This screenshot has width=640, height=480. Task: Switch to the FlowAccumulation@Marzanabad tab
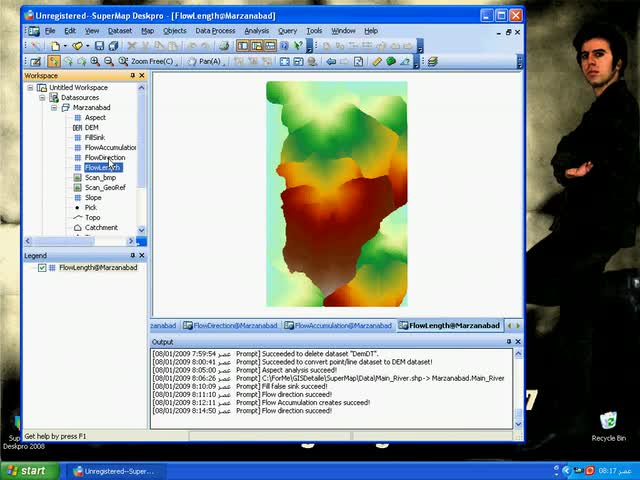(342, 326)
